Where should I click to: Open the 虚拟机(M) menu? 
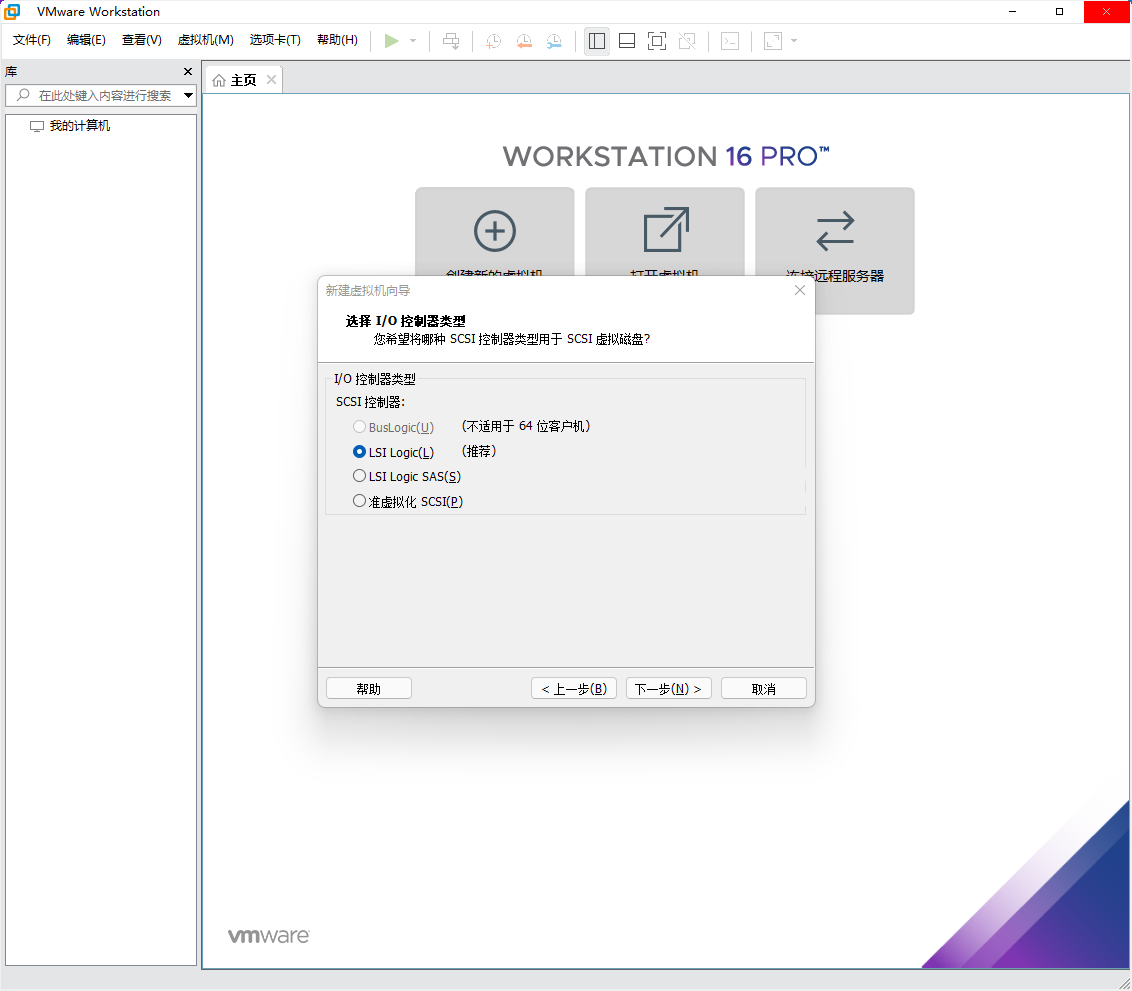[206, 40]
